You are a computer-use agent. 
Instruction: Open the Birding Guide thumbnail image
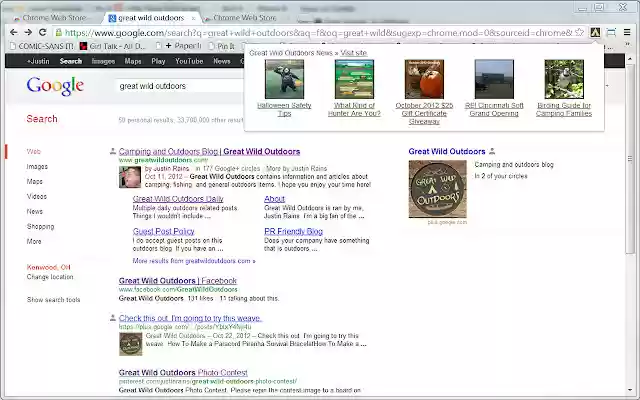(564, 79)
